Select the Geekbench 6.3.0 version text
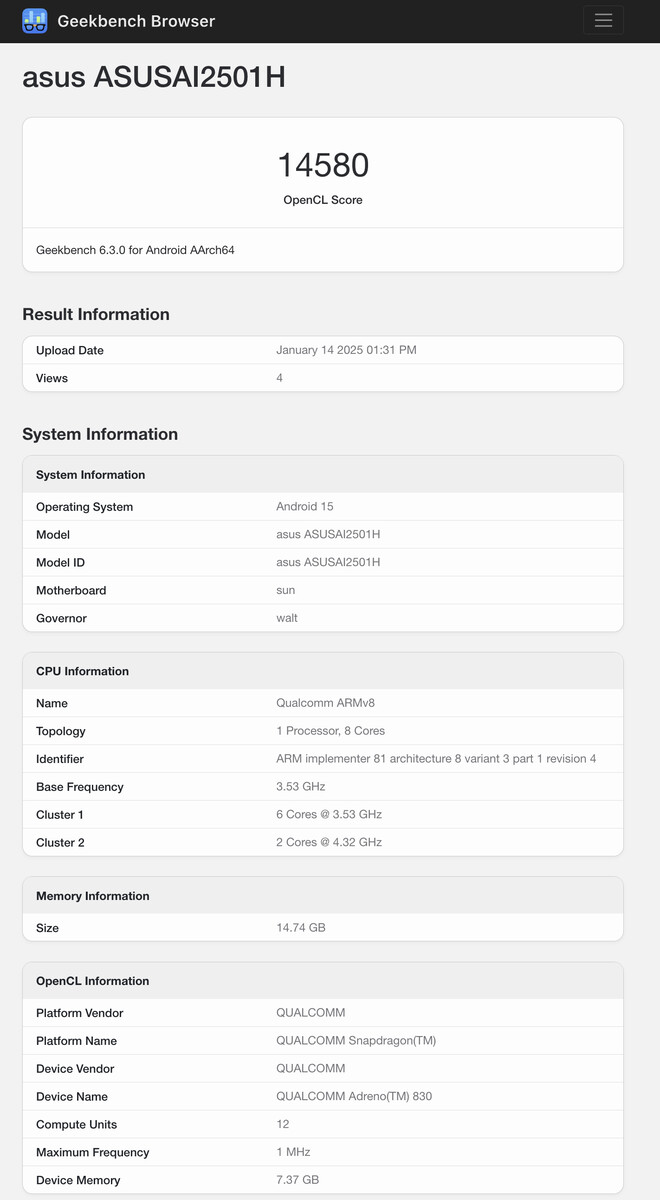 click(x=135, y=250)
